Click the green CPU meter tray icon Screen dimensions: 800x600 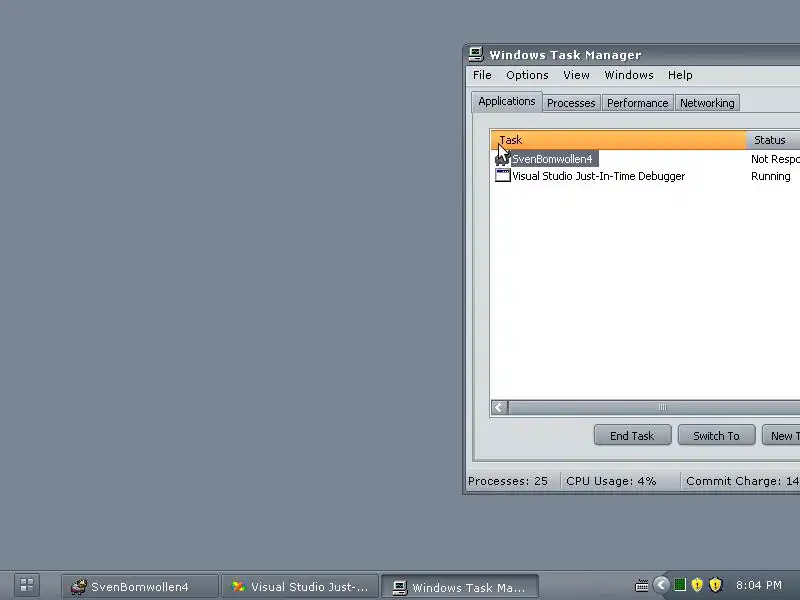tap(680, 585)
